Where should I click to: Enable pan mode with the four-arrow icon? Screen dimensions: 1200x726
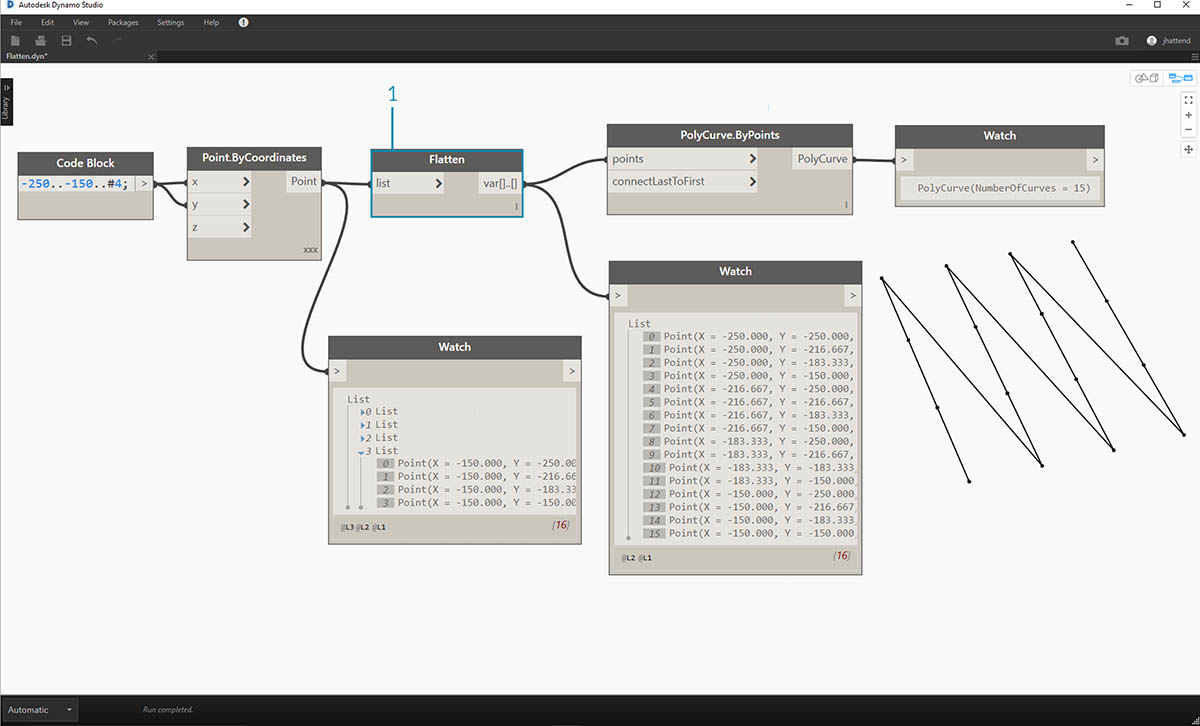1188,149
